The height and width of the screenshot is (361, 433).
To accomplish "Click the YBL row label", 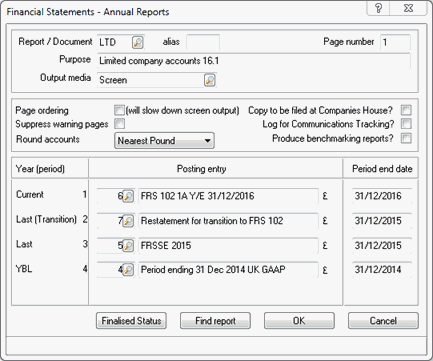I will 24,269.
